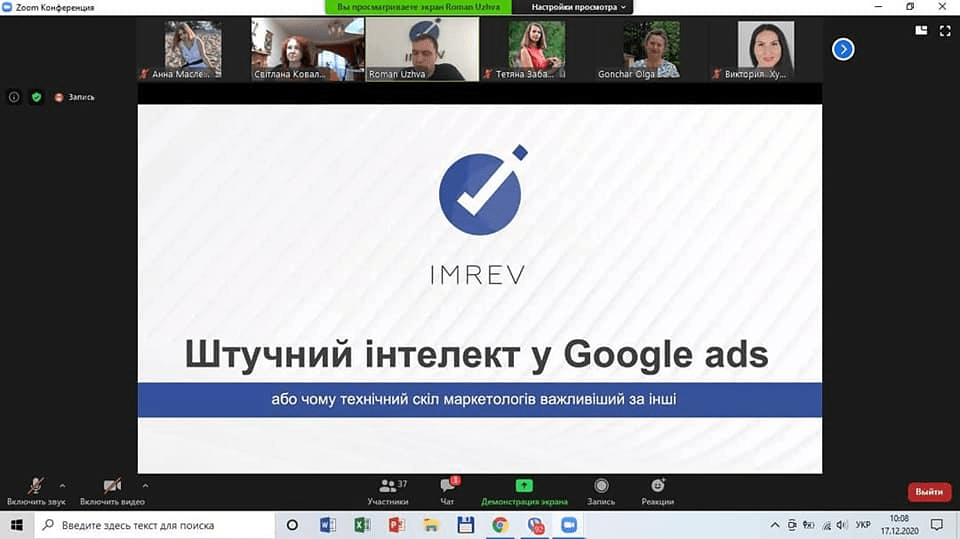The image size is (960, 539).
Task: Launch Excel from the taskbar
Action: [x=362, y=526]
